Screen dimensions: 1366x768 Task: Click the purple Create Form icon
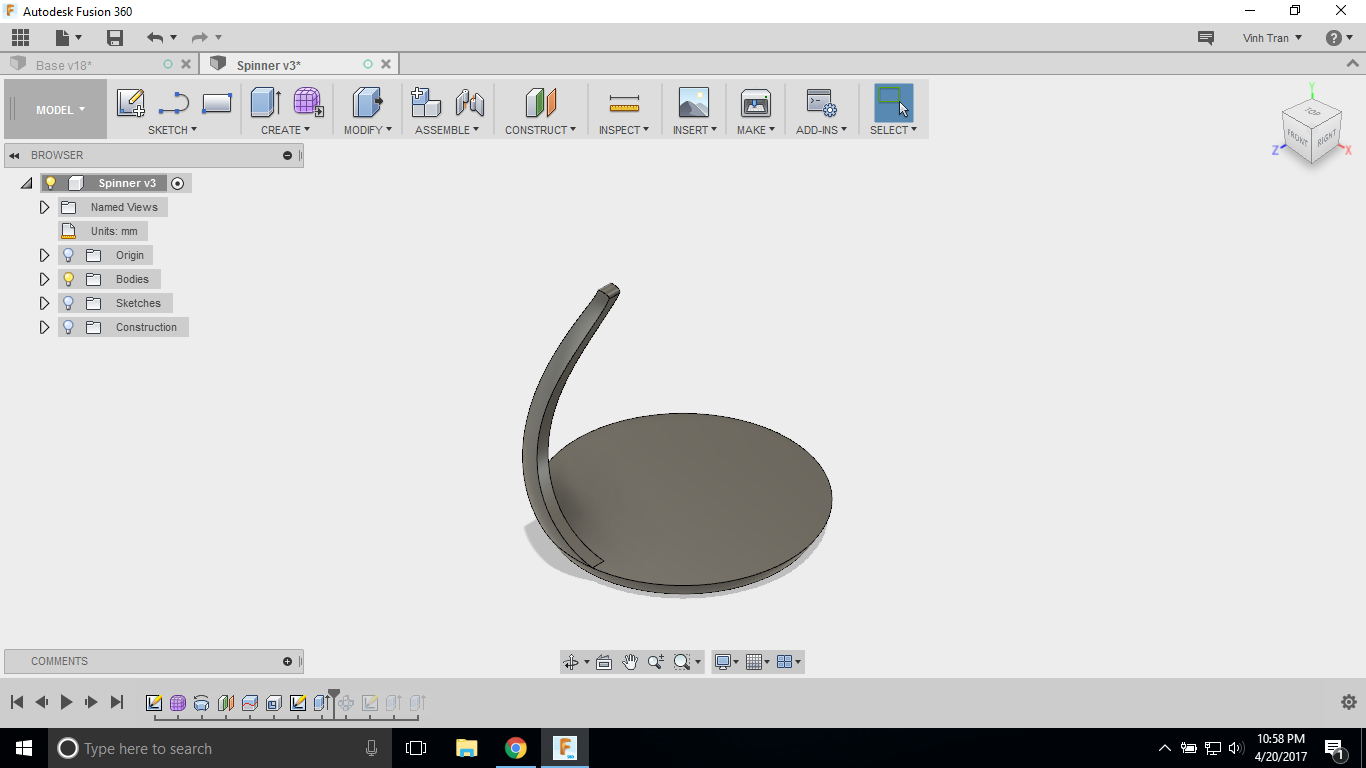coord(308,102)
